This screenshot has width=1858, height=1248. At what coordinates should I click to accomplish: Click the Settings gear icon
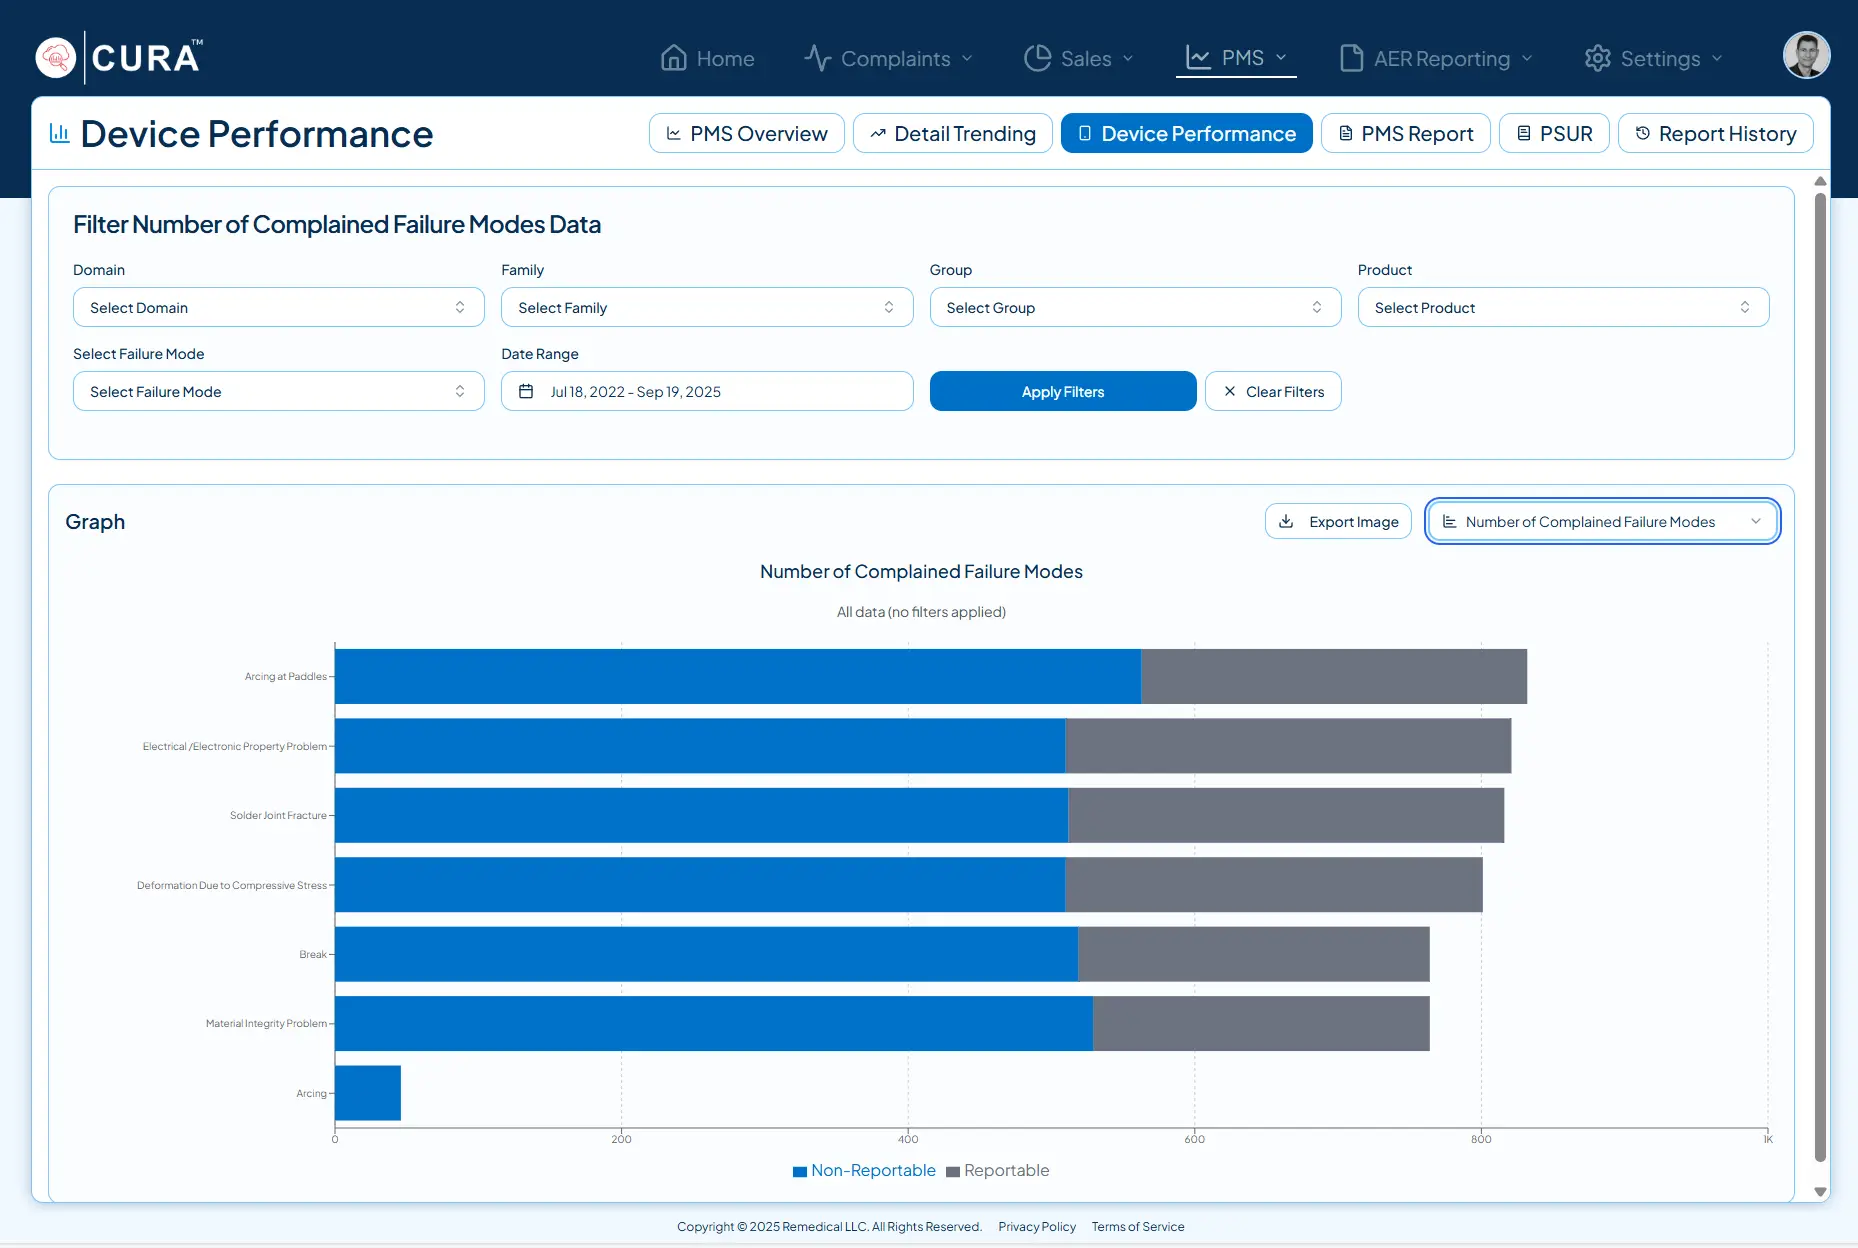(x=1597, y=58)
